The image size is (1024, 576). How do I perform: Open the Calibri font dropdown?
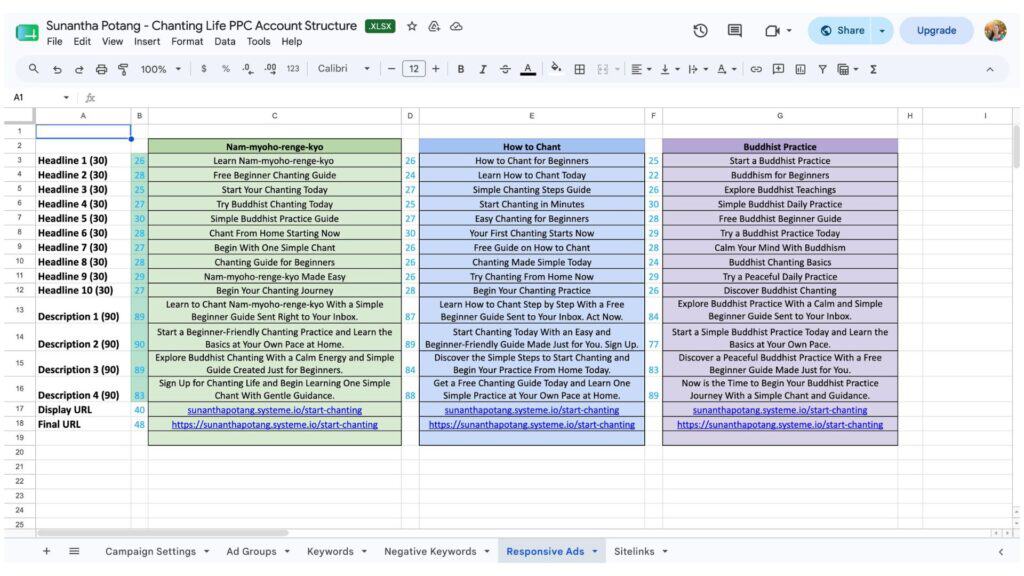(344, 69)
